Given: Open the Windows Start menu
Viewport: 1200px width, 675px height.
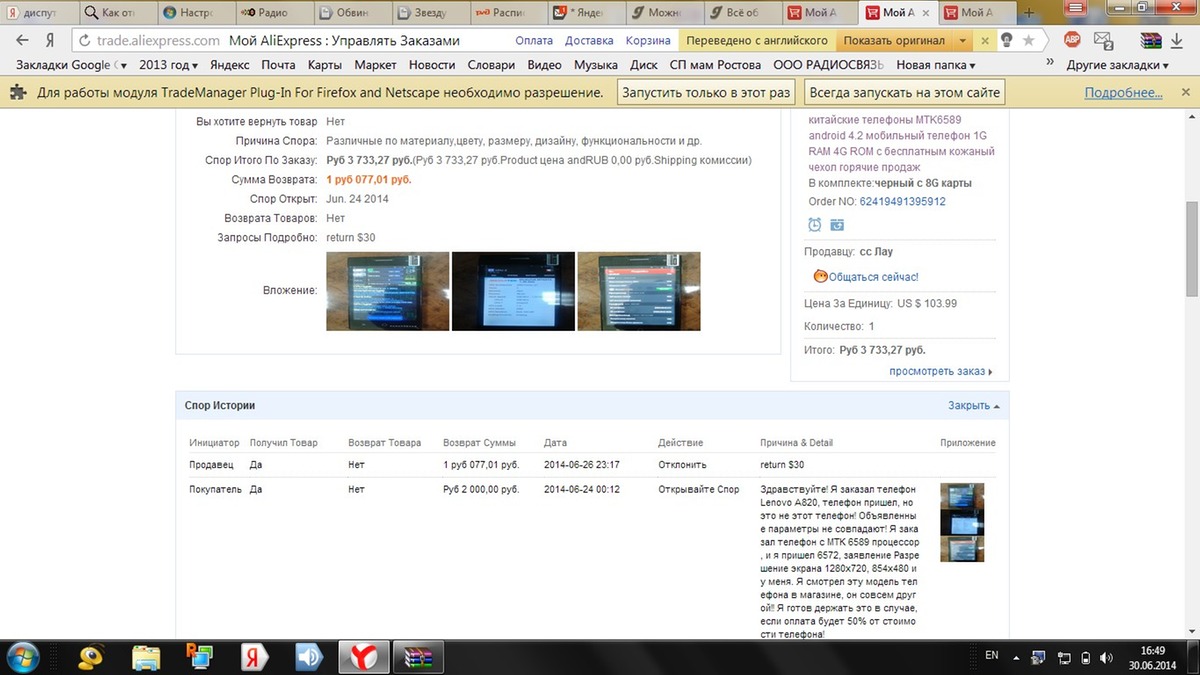Looking at the screenshot, I should [x=23, y=657].
